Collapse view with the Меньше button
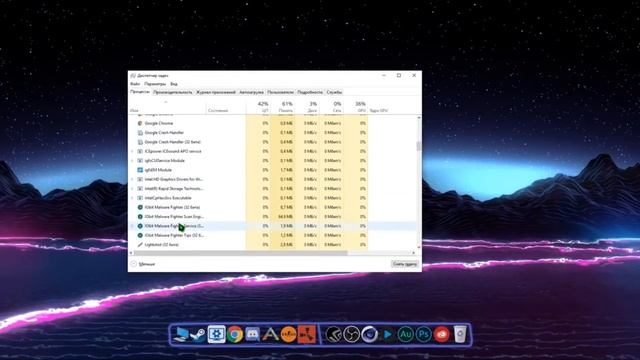 143,264
